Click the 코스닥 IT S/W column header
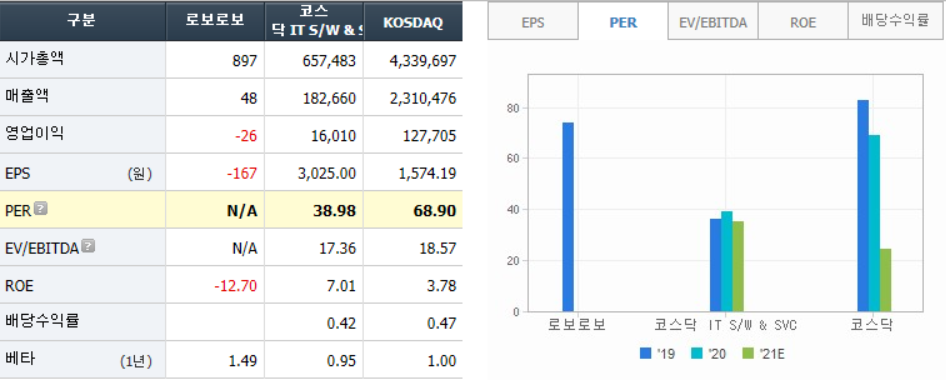Viewport: 946px width, 380px height. (314, 21)
